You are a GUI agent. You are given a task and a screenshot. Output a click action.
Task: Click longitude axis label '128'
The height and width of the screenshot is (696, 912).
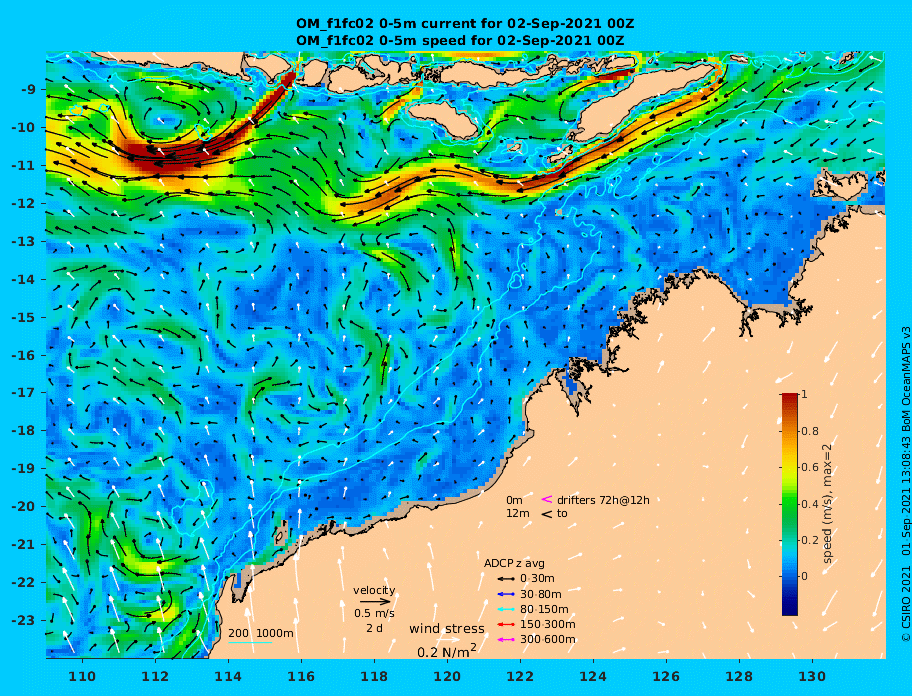pos(739,676)
